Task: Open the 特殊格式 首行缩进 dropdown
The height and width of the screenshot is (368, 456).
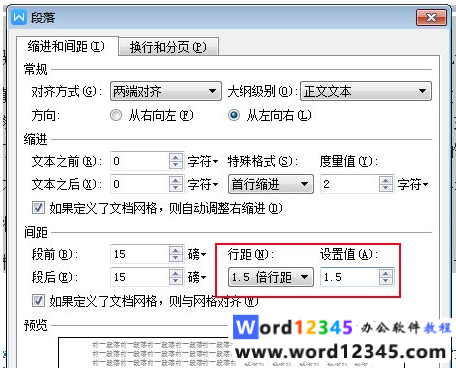Action: tap(271, 184)
